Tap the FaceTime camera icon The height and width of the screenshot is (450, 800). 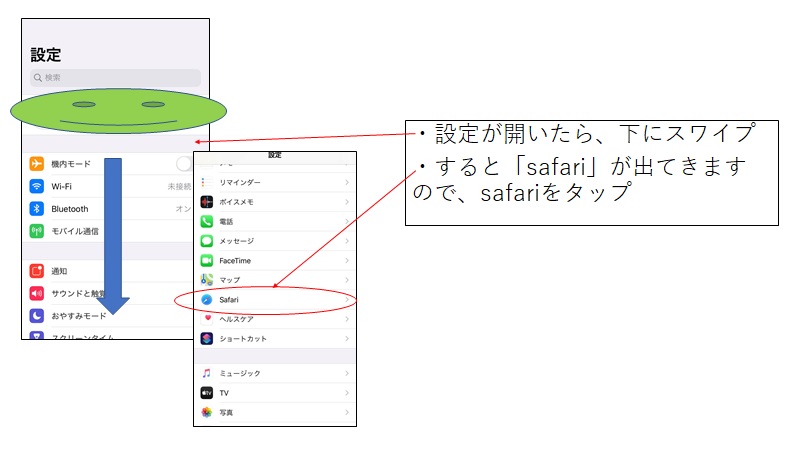click(207, 261)
